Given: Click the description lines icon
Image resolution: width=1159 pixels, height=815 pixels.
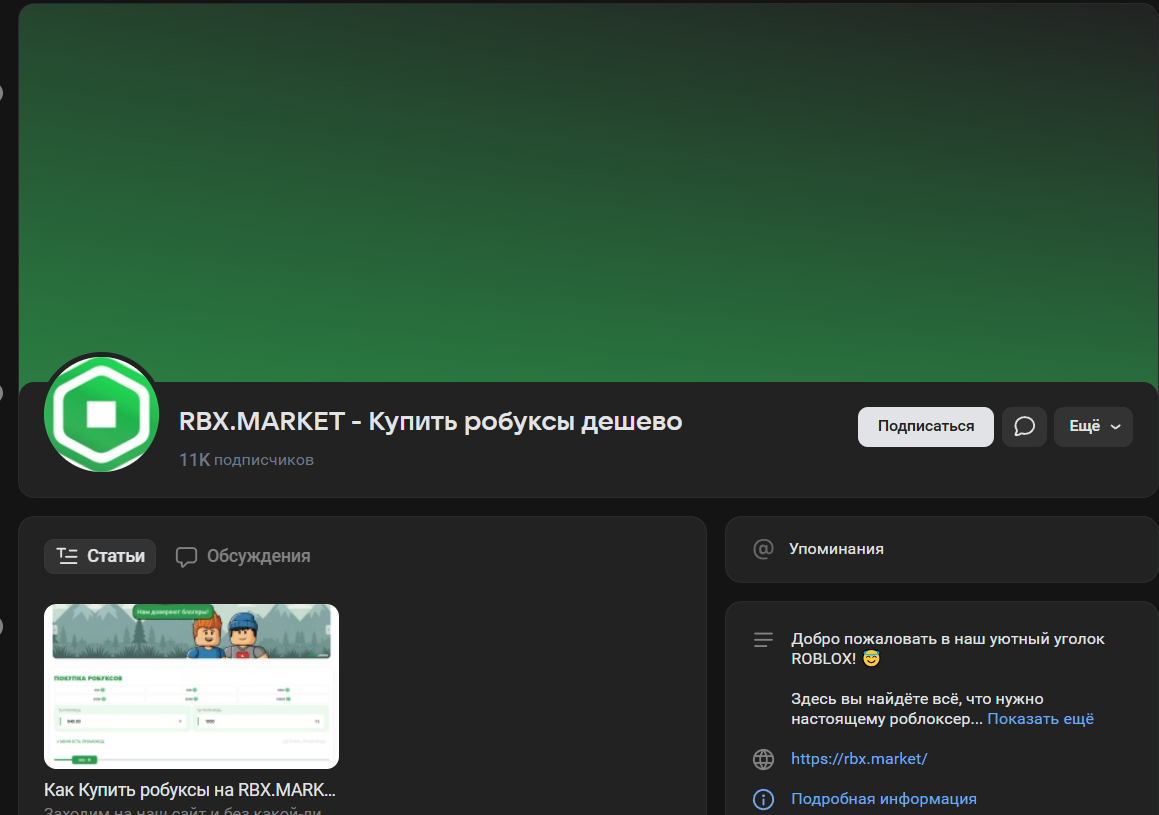Looking at the screenshot, I should (764, 640).
